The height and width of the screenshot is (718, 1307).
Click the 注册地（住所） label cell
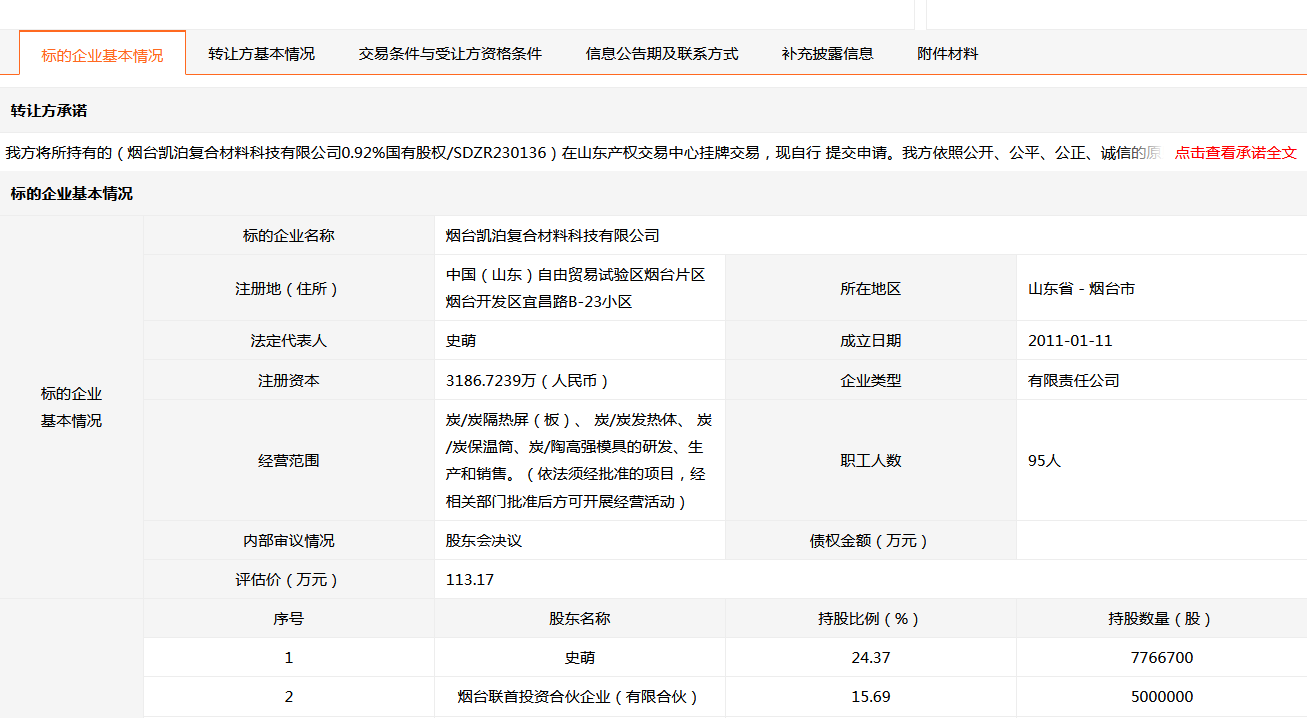tap(289, 289)
